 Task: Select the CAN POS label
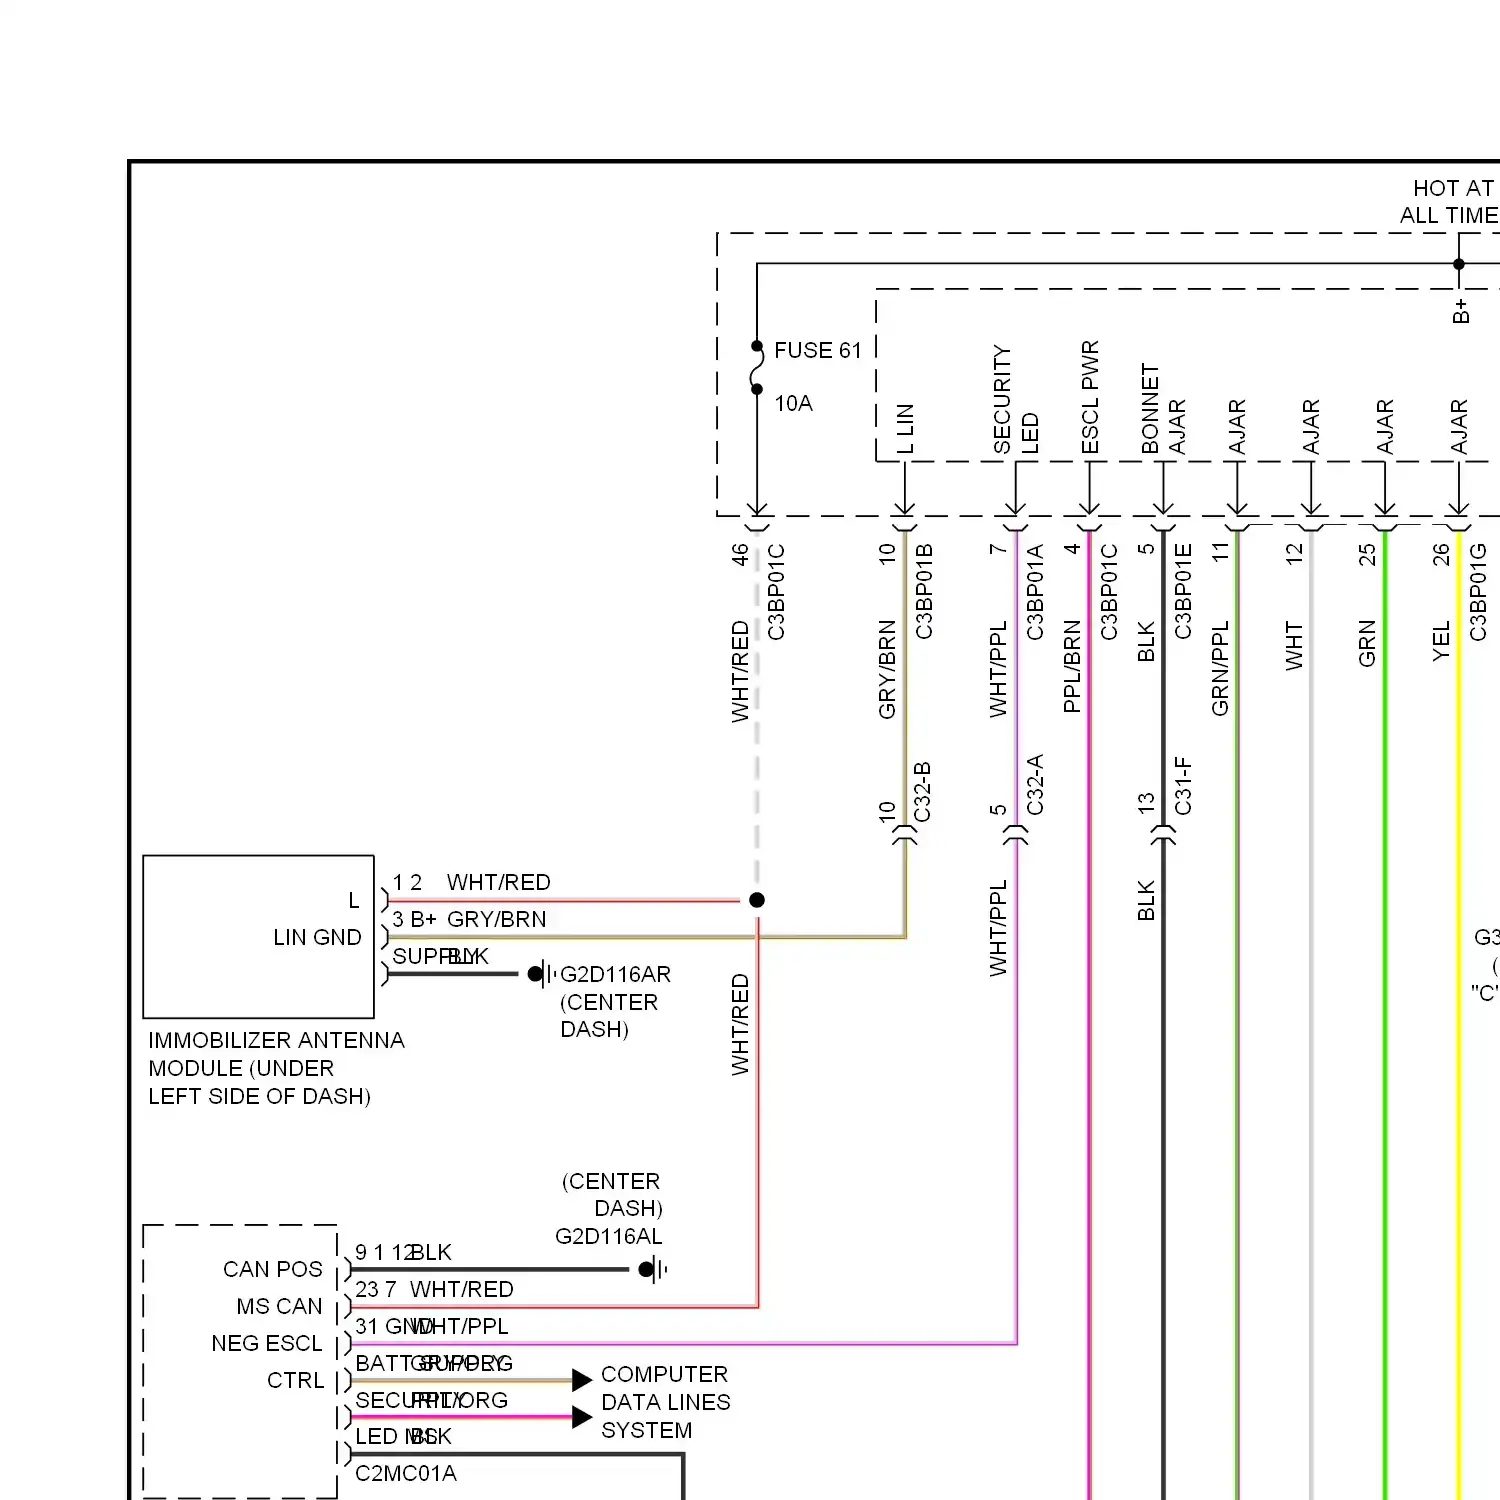(273, 1269)
